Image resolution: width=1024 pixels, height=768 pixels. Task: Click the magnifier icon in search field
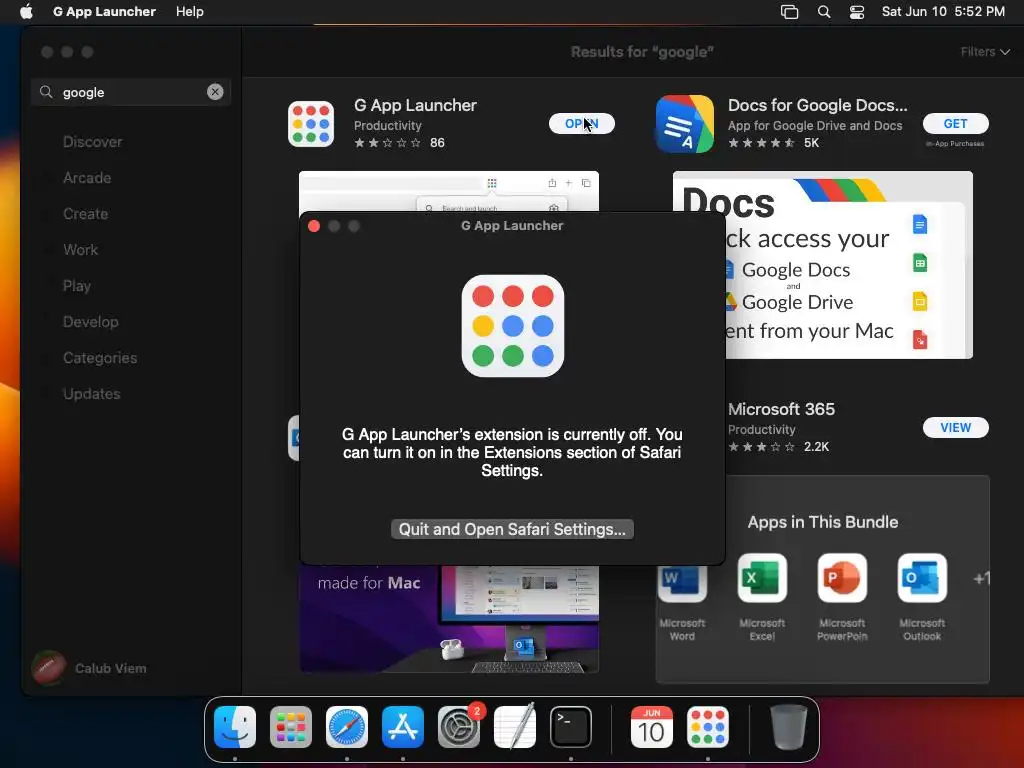(x=46, y=92)
